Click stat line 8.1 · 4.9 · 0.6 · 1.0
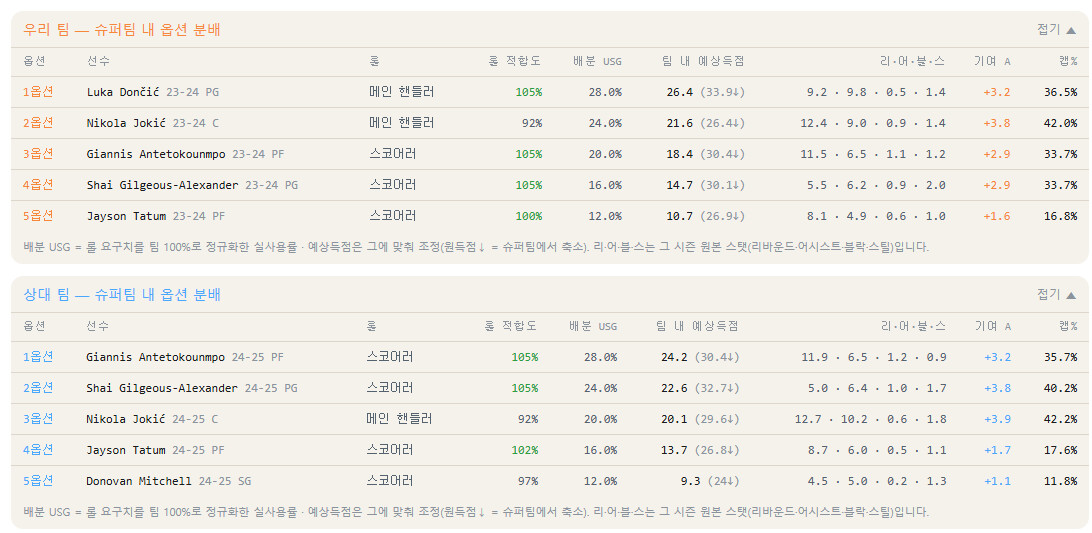This screenshot has height=533, width=1092. (x=876, y=216)
